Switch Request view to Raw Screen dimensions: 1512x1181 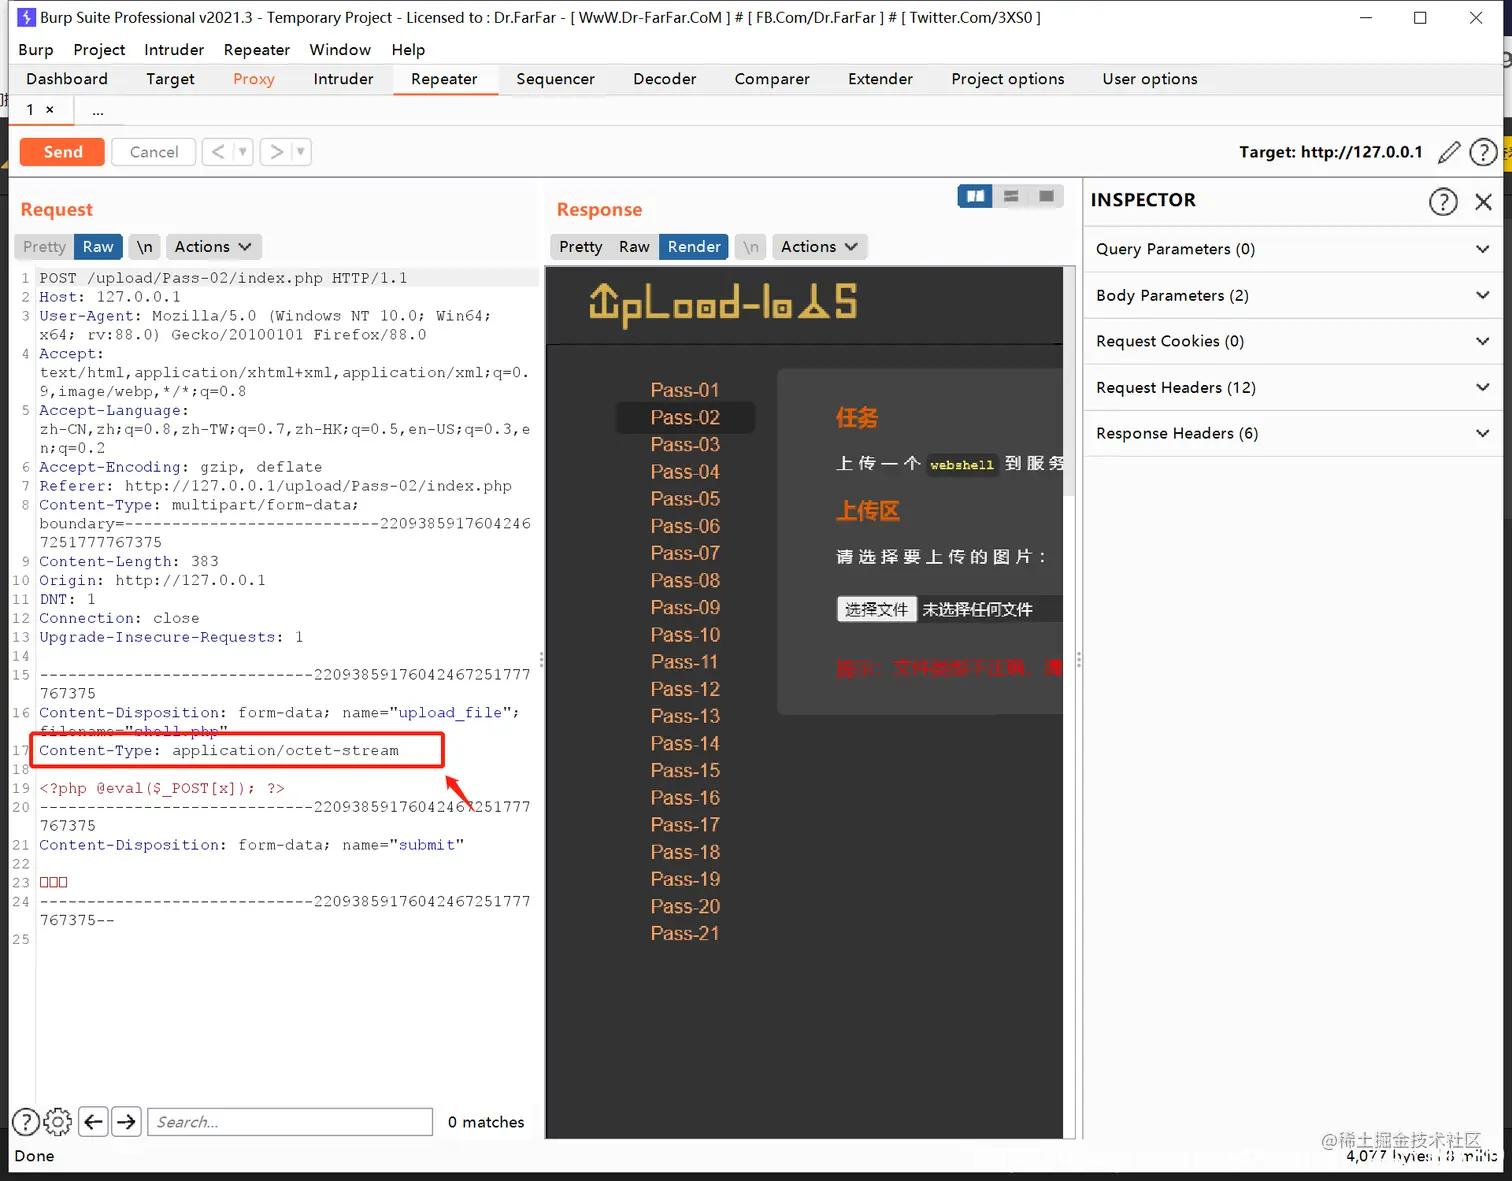[x=98, y=247]
